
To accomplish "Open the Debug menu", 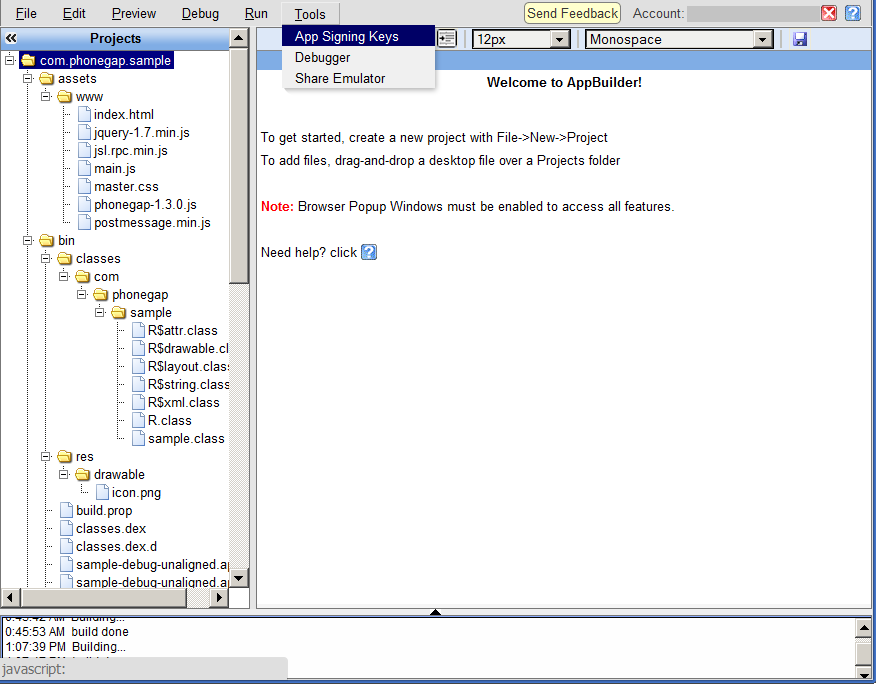I will pyautogui.click(x=200, y=13).
